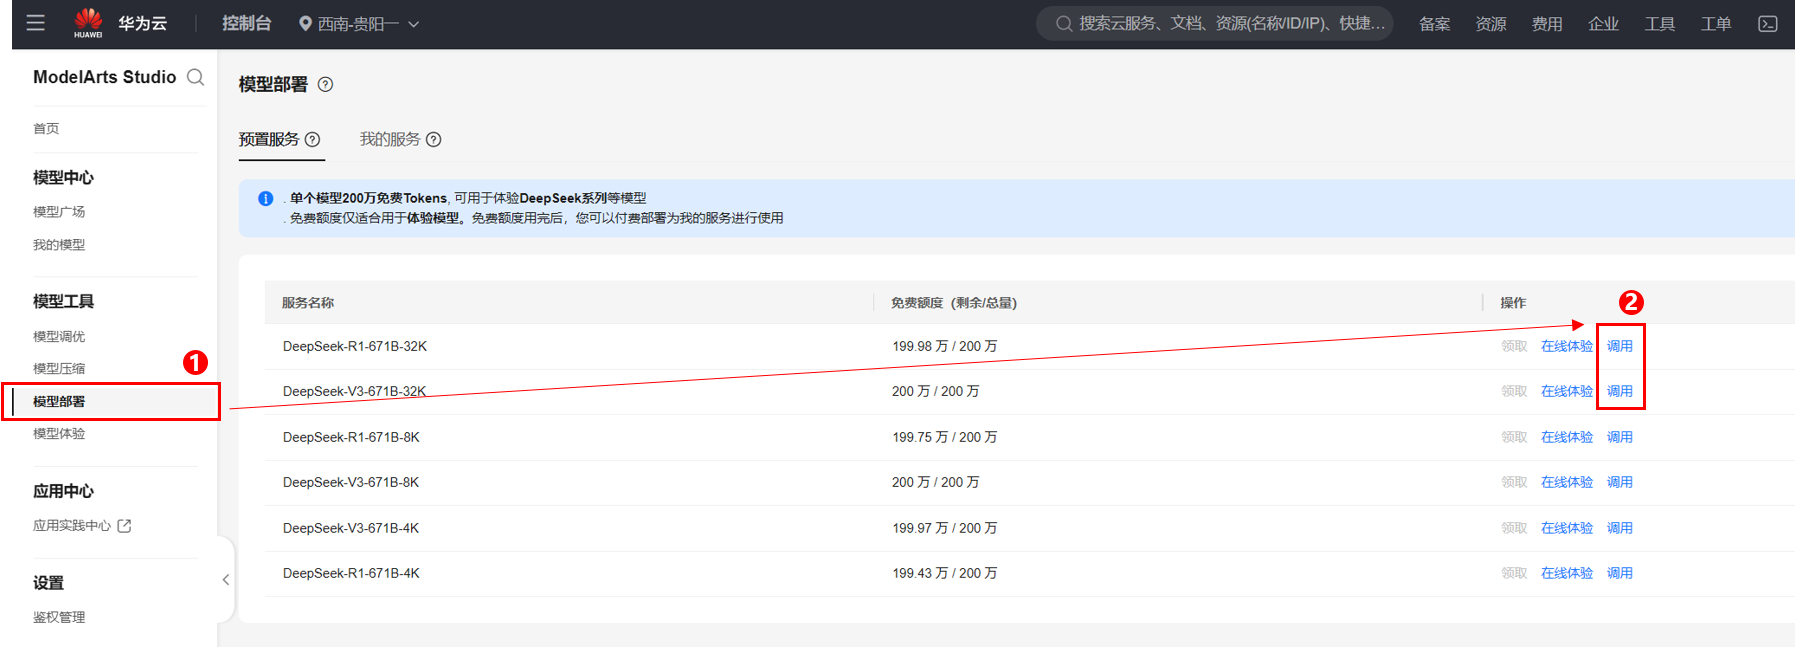Open 模型压缩 in the sidebar
The width and height of the screenshot is (1795, 650).
(59, 368)
